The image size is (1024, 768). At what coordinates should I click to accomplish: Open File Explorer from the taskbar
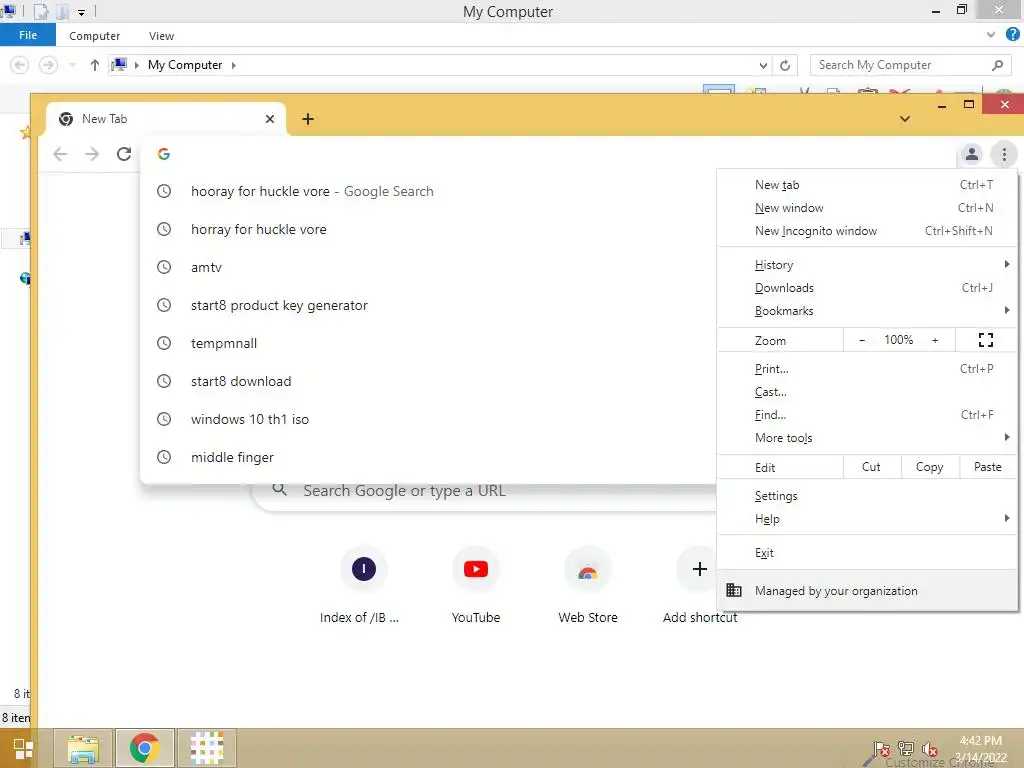(x=83, y=748)
